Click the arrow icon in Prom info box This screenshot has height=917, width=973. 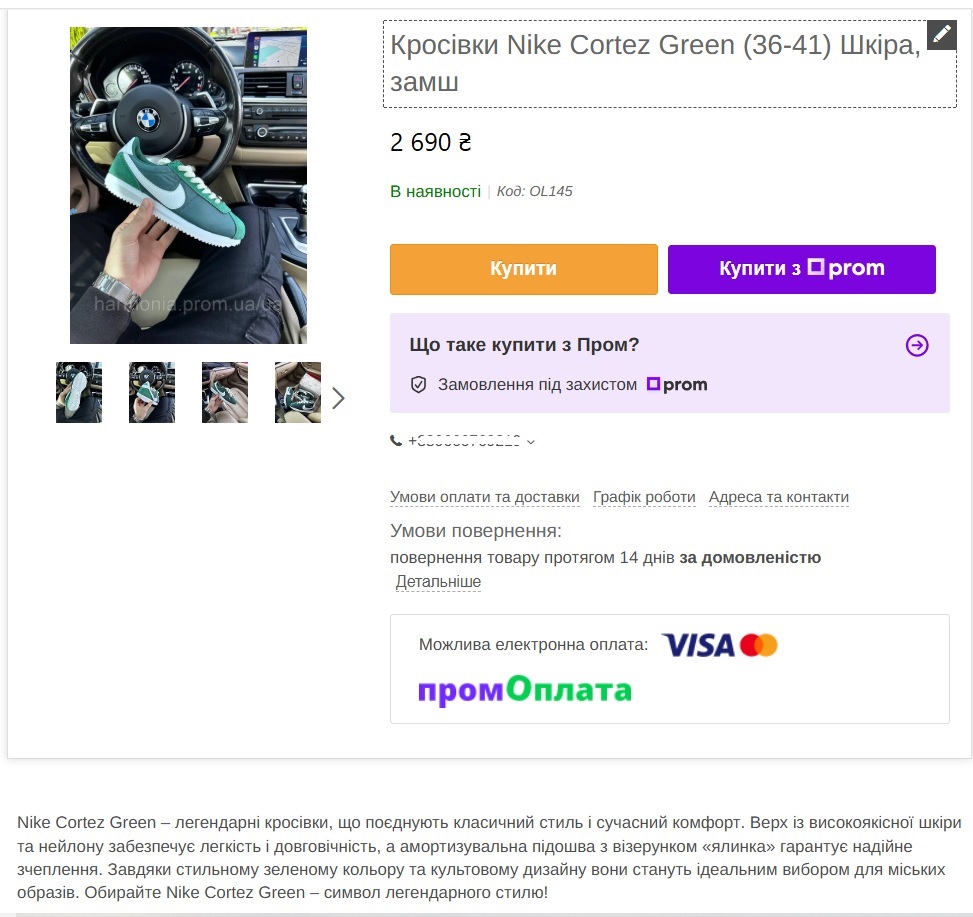(x=917, y=345)
